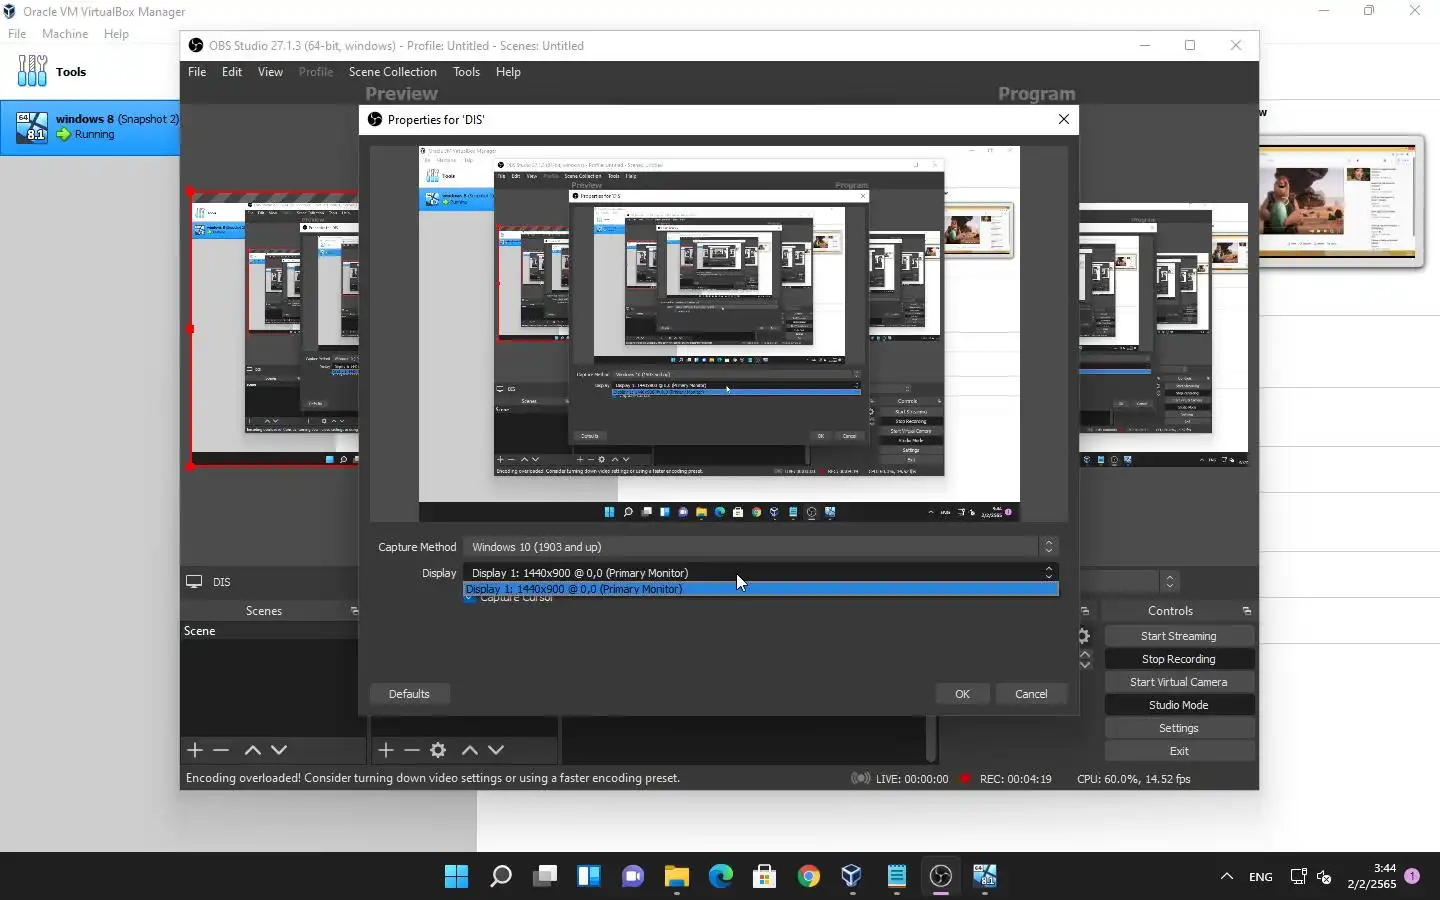Click the DIS display source monitor icon
Viewport: 1440px width, 900px height.
pyautogui.click(x=194, y=582)
